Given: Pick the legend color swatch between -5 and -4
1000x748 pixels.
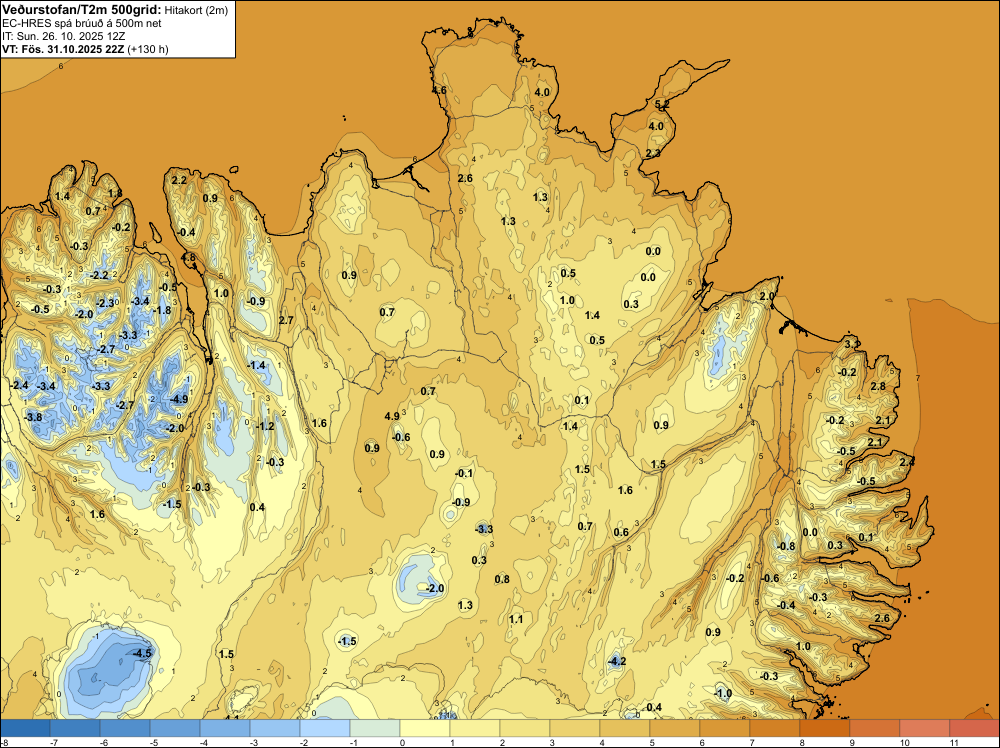Looking at the screenshot, I should 175,728.
